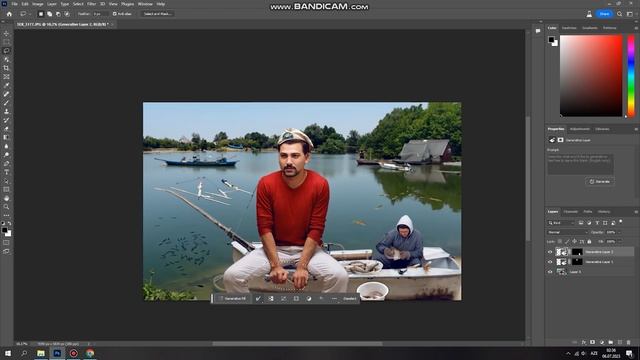Create new adjustment layer icon
640x360 pixels.
pyautogui.click(x=602, y=342)
